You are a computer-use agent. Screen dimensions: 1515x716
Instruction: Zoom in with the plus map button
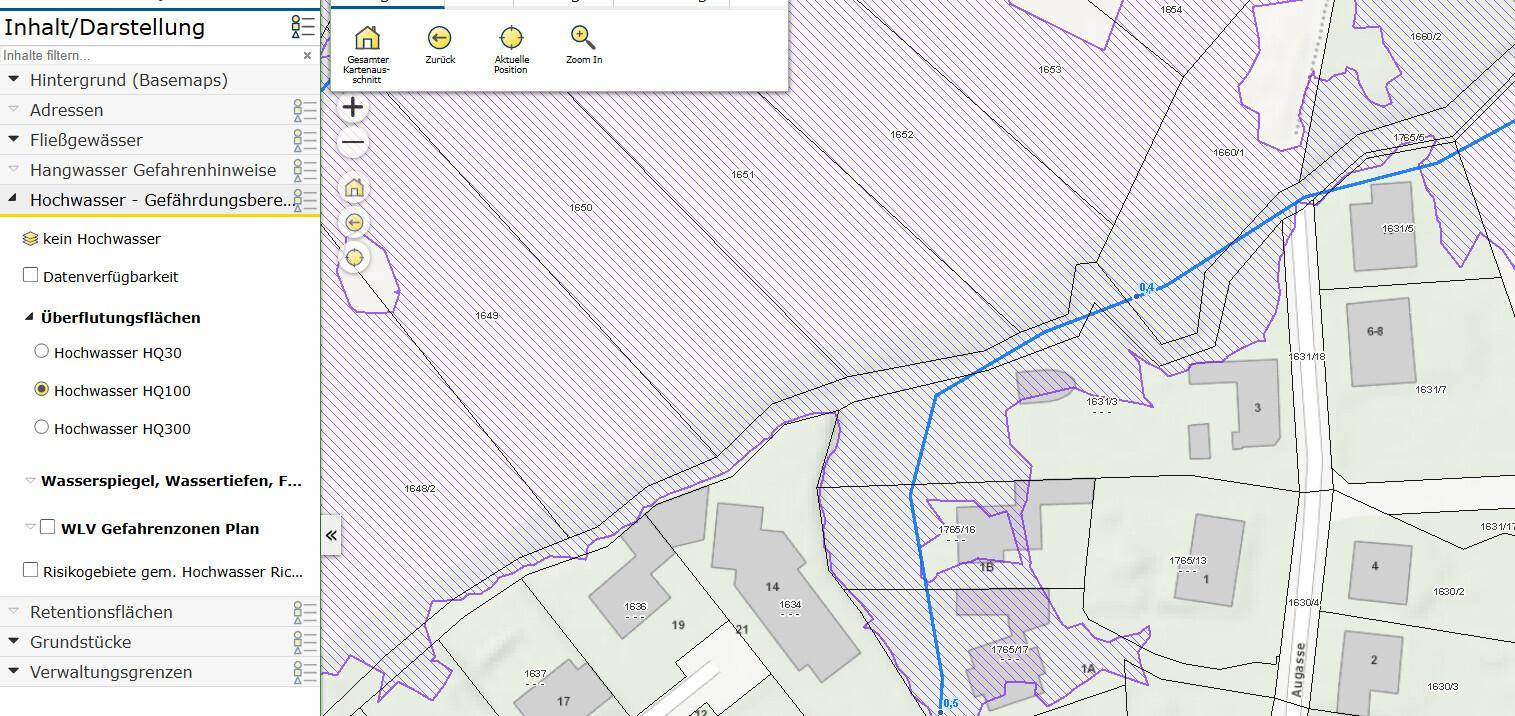pos(353,107)
